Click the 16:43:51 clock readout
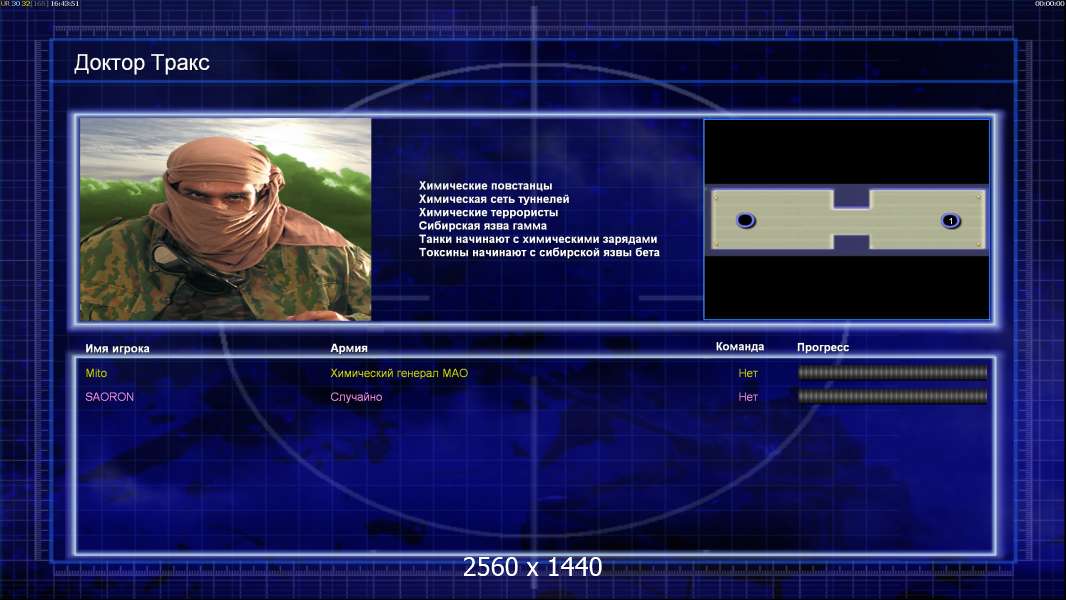Image resolution: width=1066 pixels, height=600 pixels. [65, 3]
